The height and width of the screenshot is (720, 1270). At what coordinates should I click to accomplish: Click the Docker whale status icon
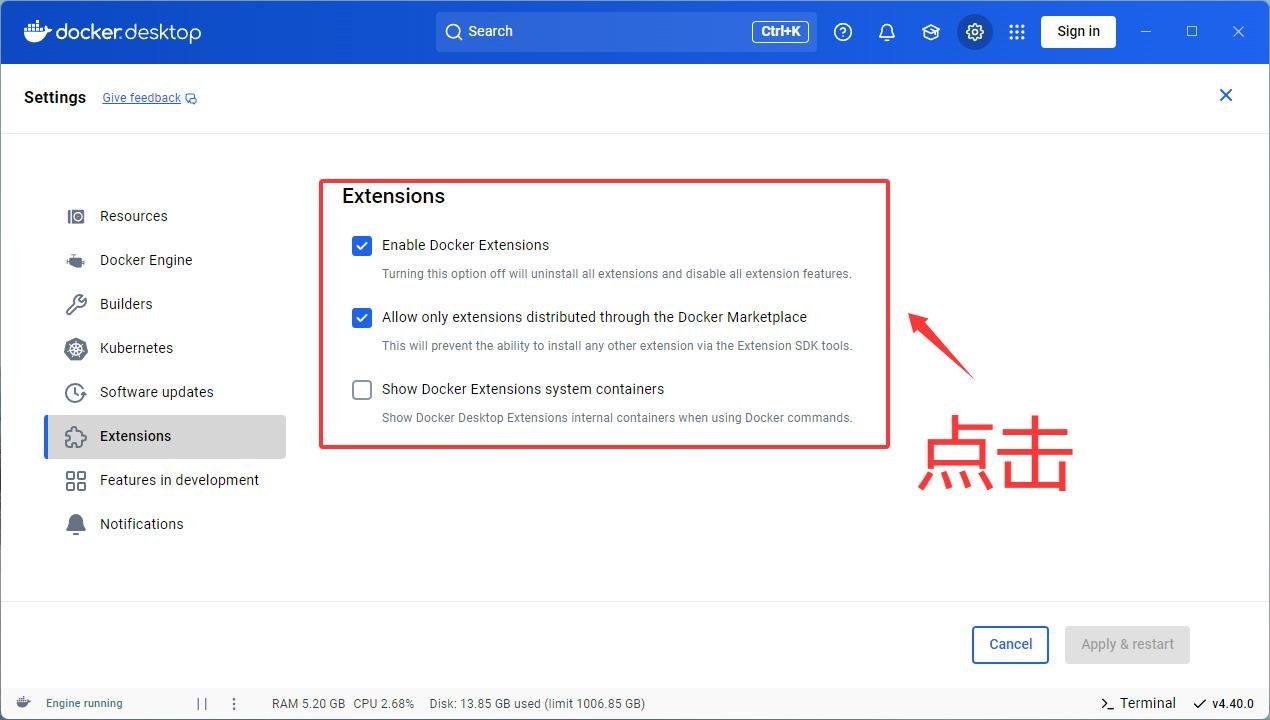point(24,703)
